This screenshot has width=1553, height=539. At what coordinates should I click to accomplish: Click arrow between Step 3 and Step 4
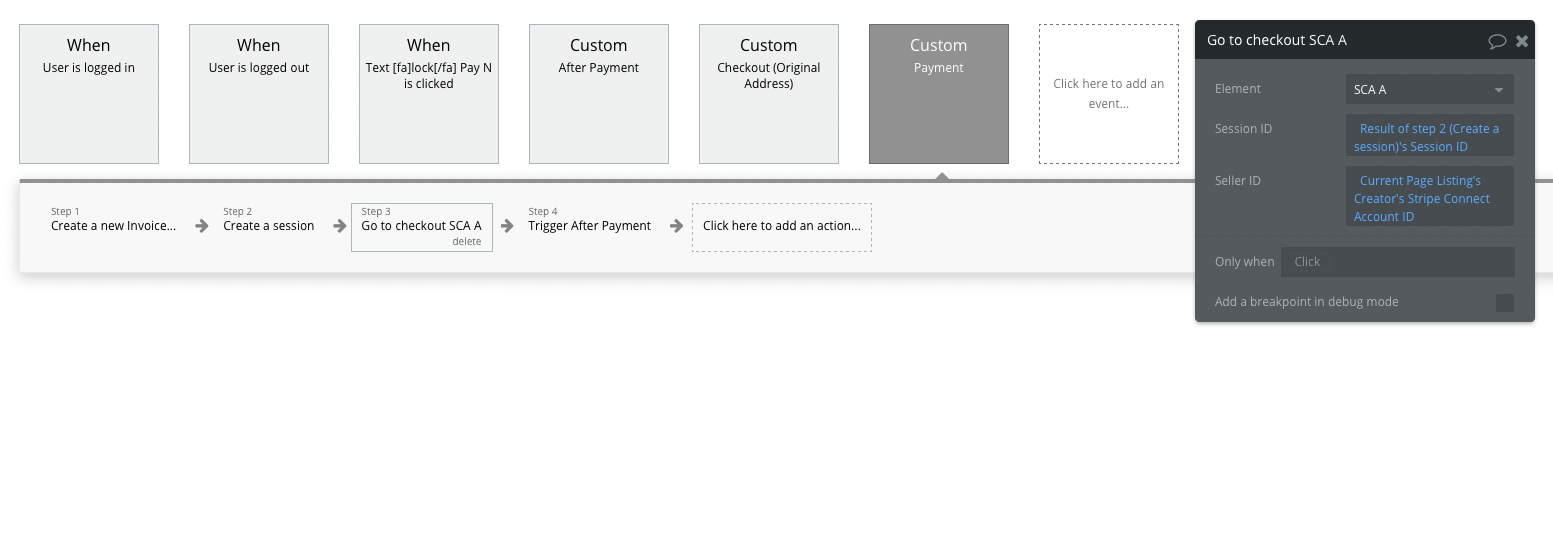pos(507,226)
